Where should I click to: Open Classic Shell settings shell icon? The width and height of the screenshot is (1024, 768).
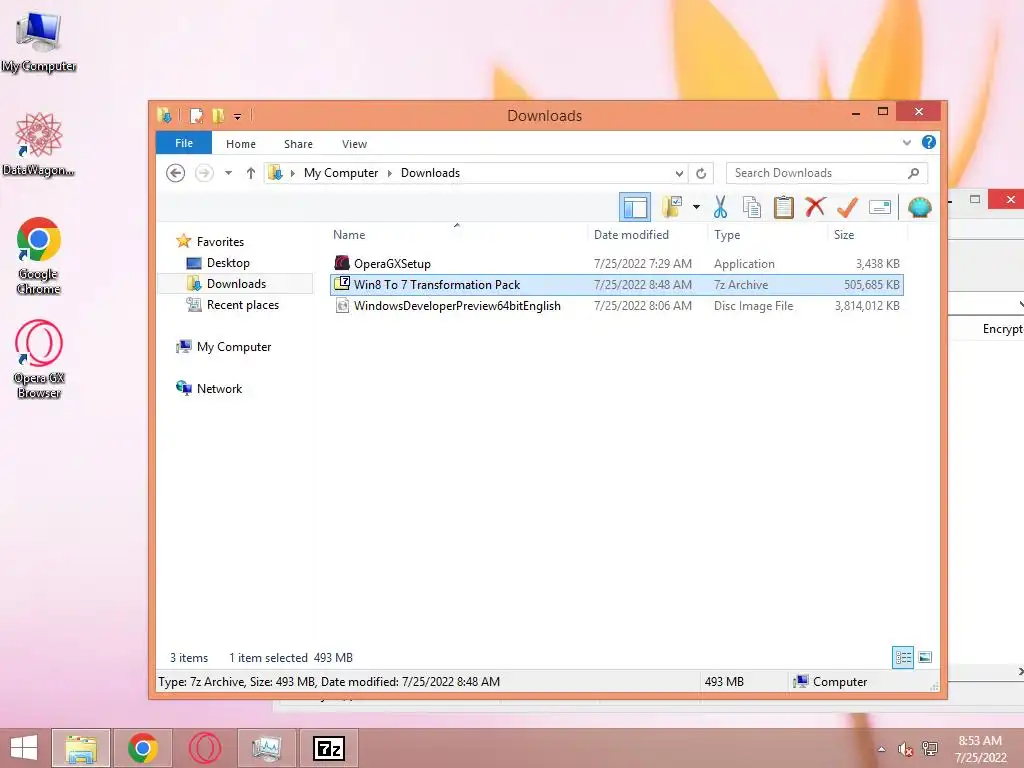click(x=920, y=208)
